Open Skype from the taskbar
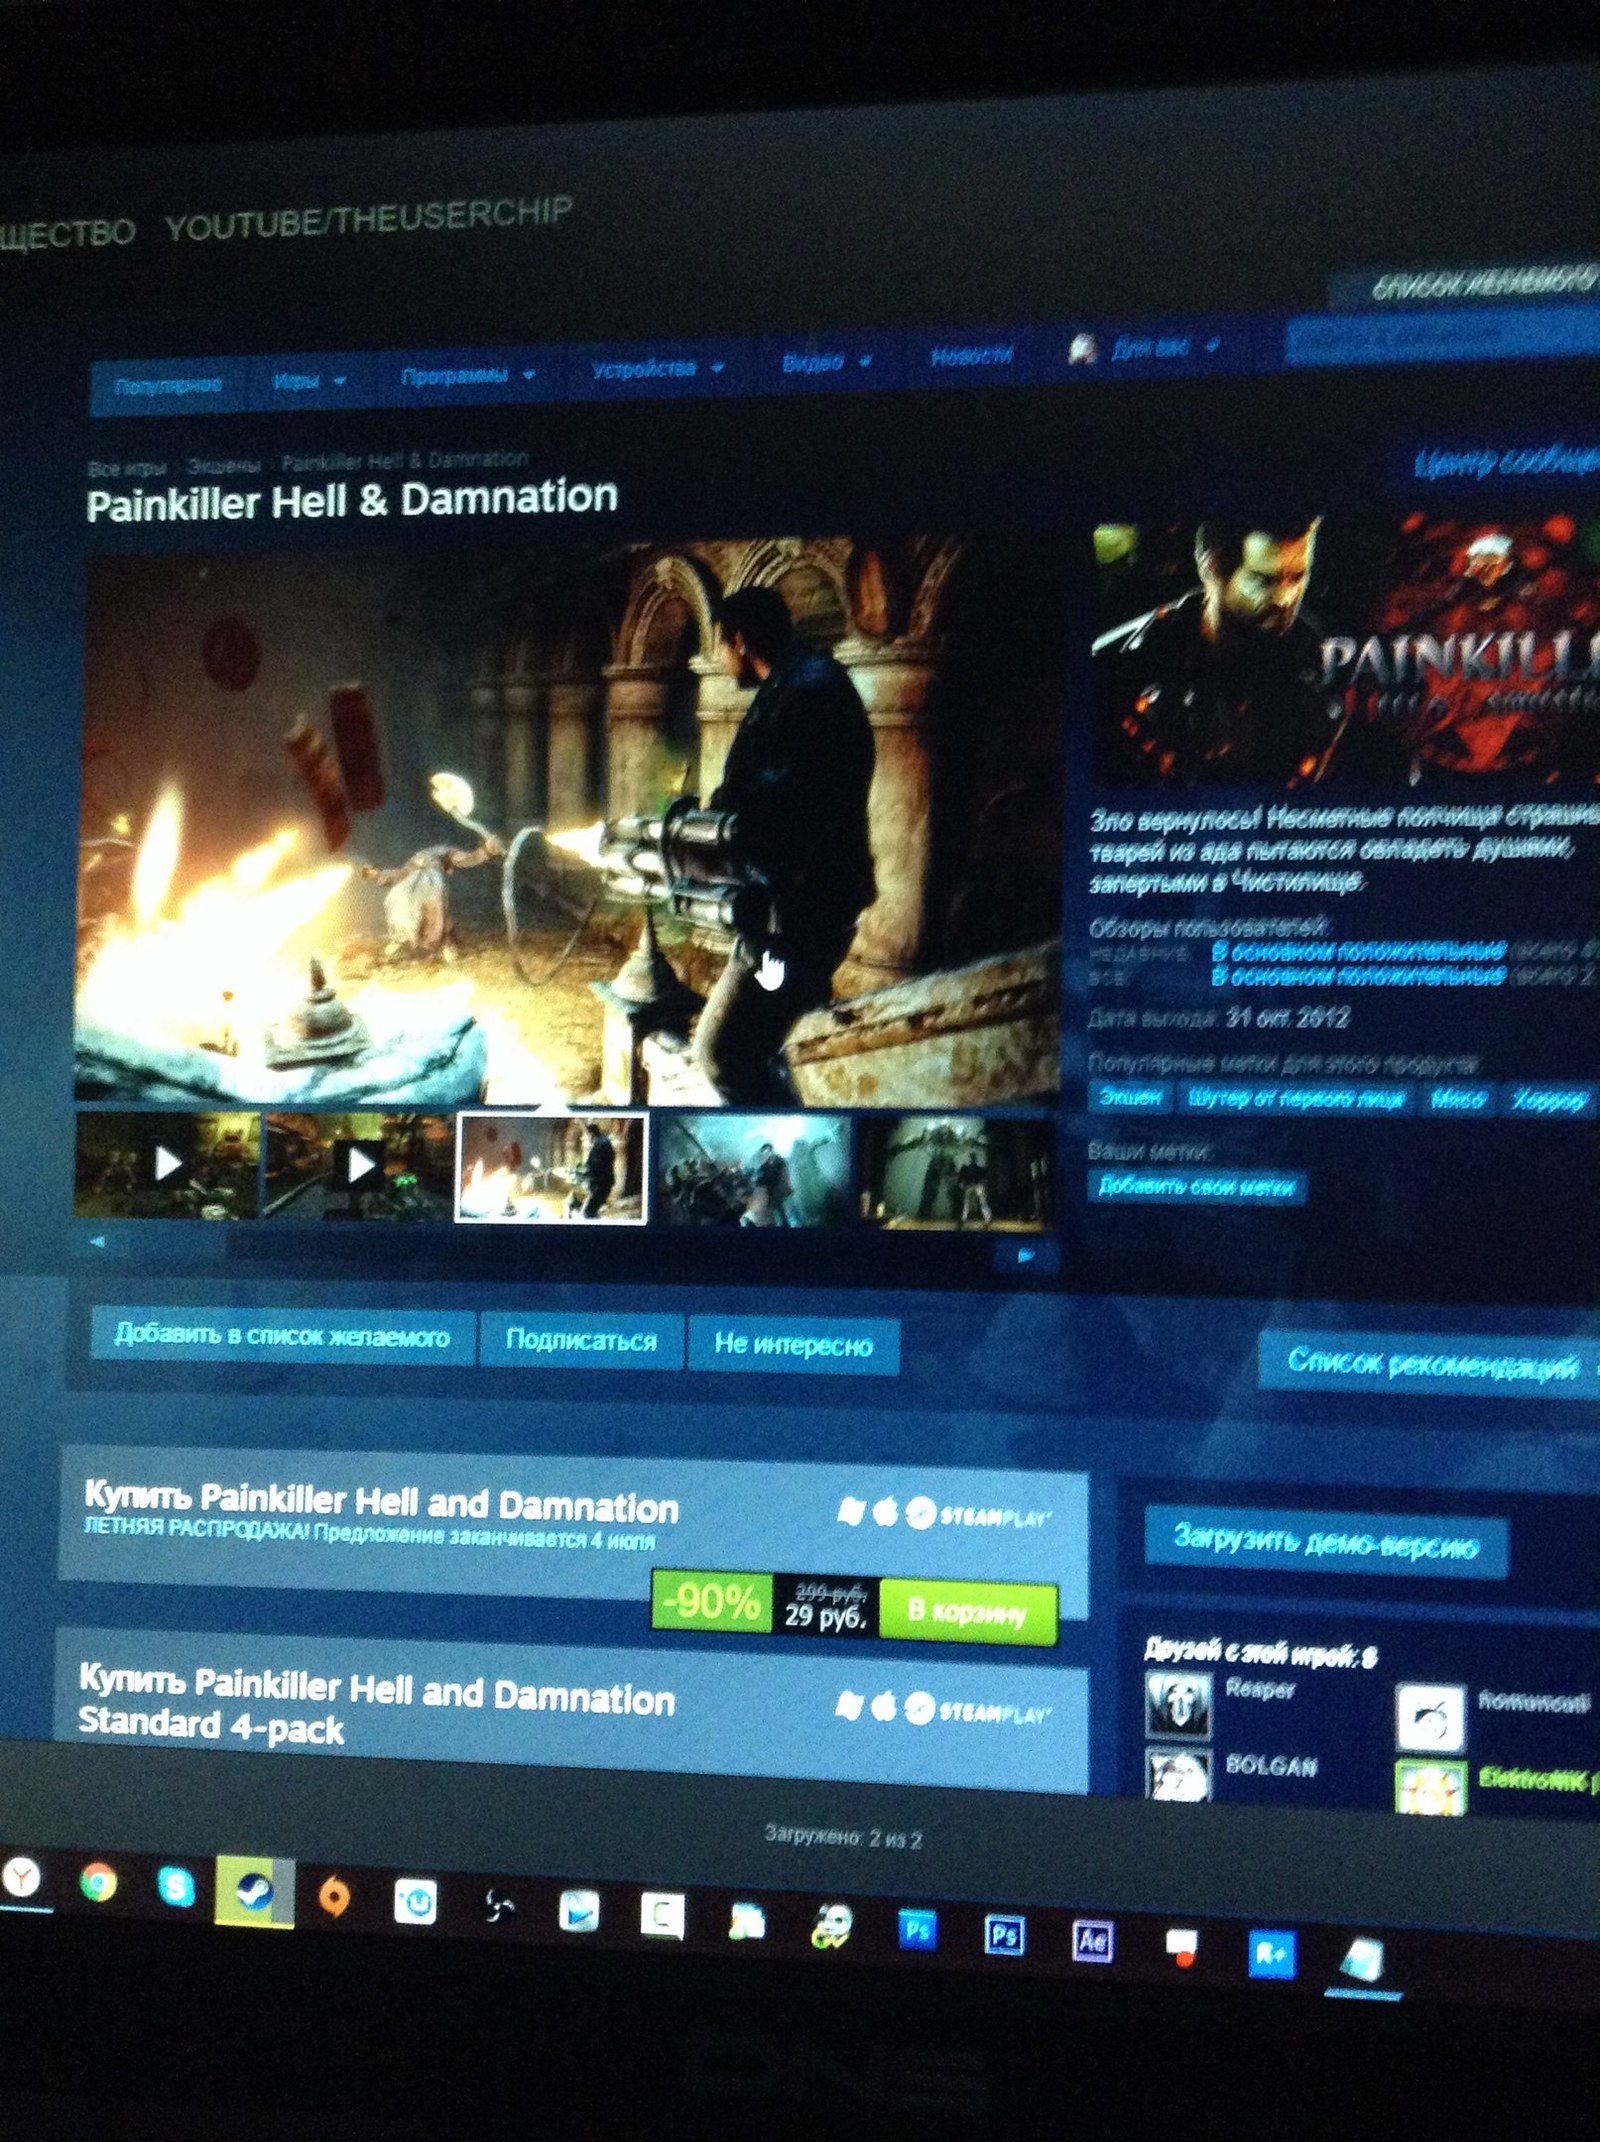This screenshot has width=1600, height=2142. pos(176,1886)
